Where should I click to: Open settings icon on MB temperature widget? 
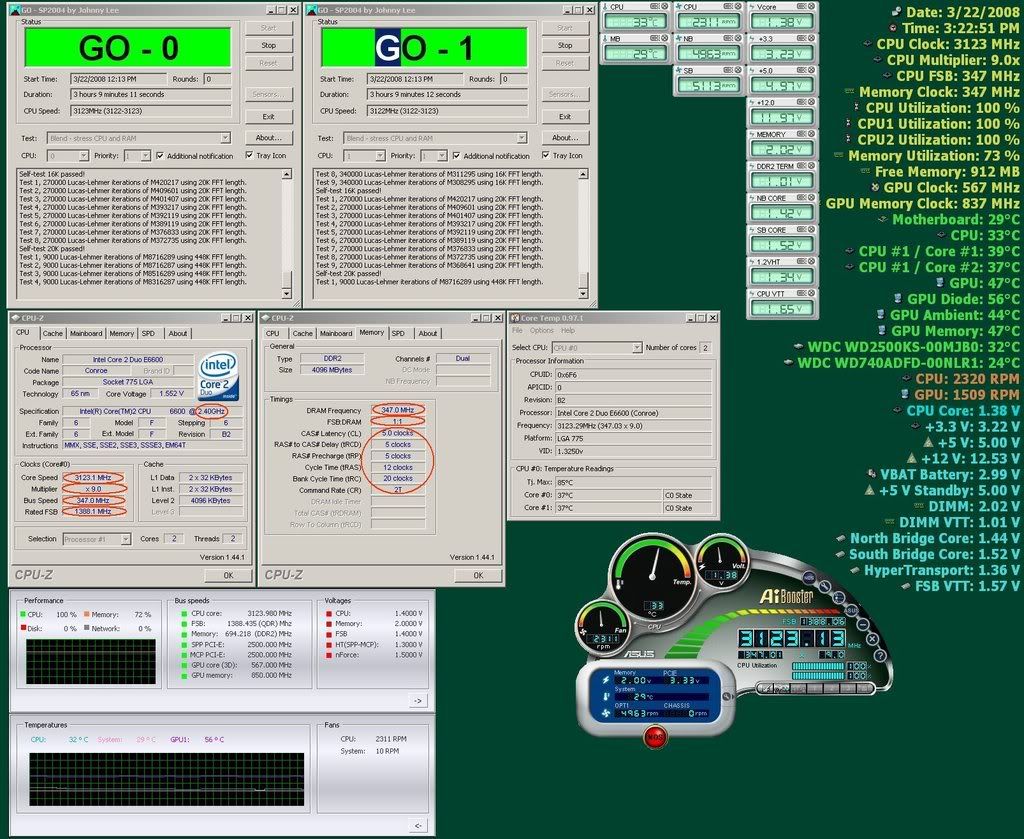click(654, 38)
